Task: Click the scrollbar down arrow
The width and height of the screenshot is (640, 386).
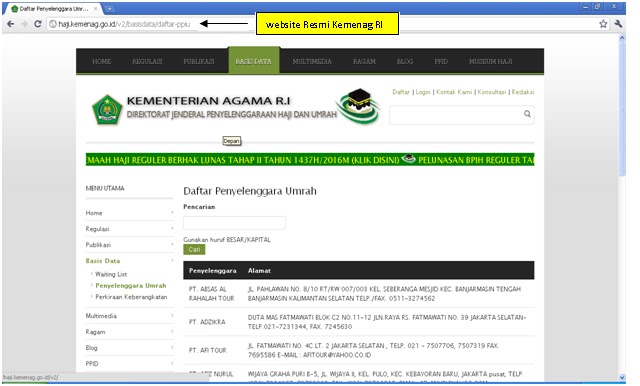Action: pos(622,377)
